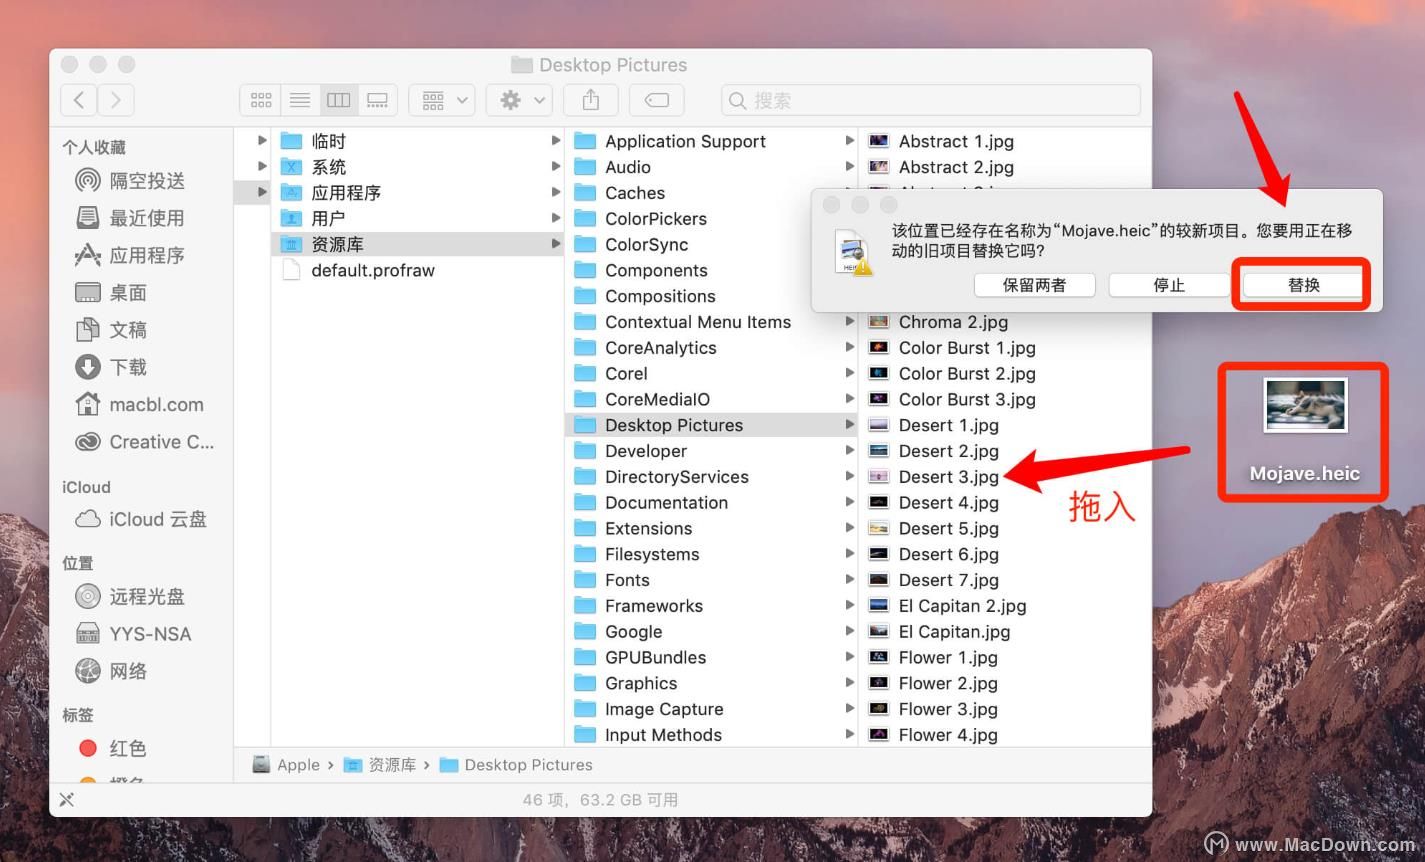Expand the Fonts folder disclosure arrow
1425x862 pixels.
point(850,580)
